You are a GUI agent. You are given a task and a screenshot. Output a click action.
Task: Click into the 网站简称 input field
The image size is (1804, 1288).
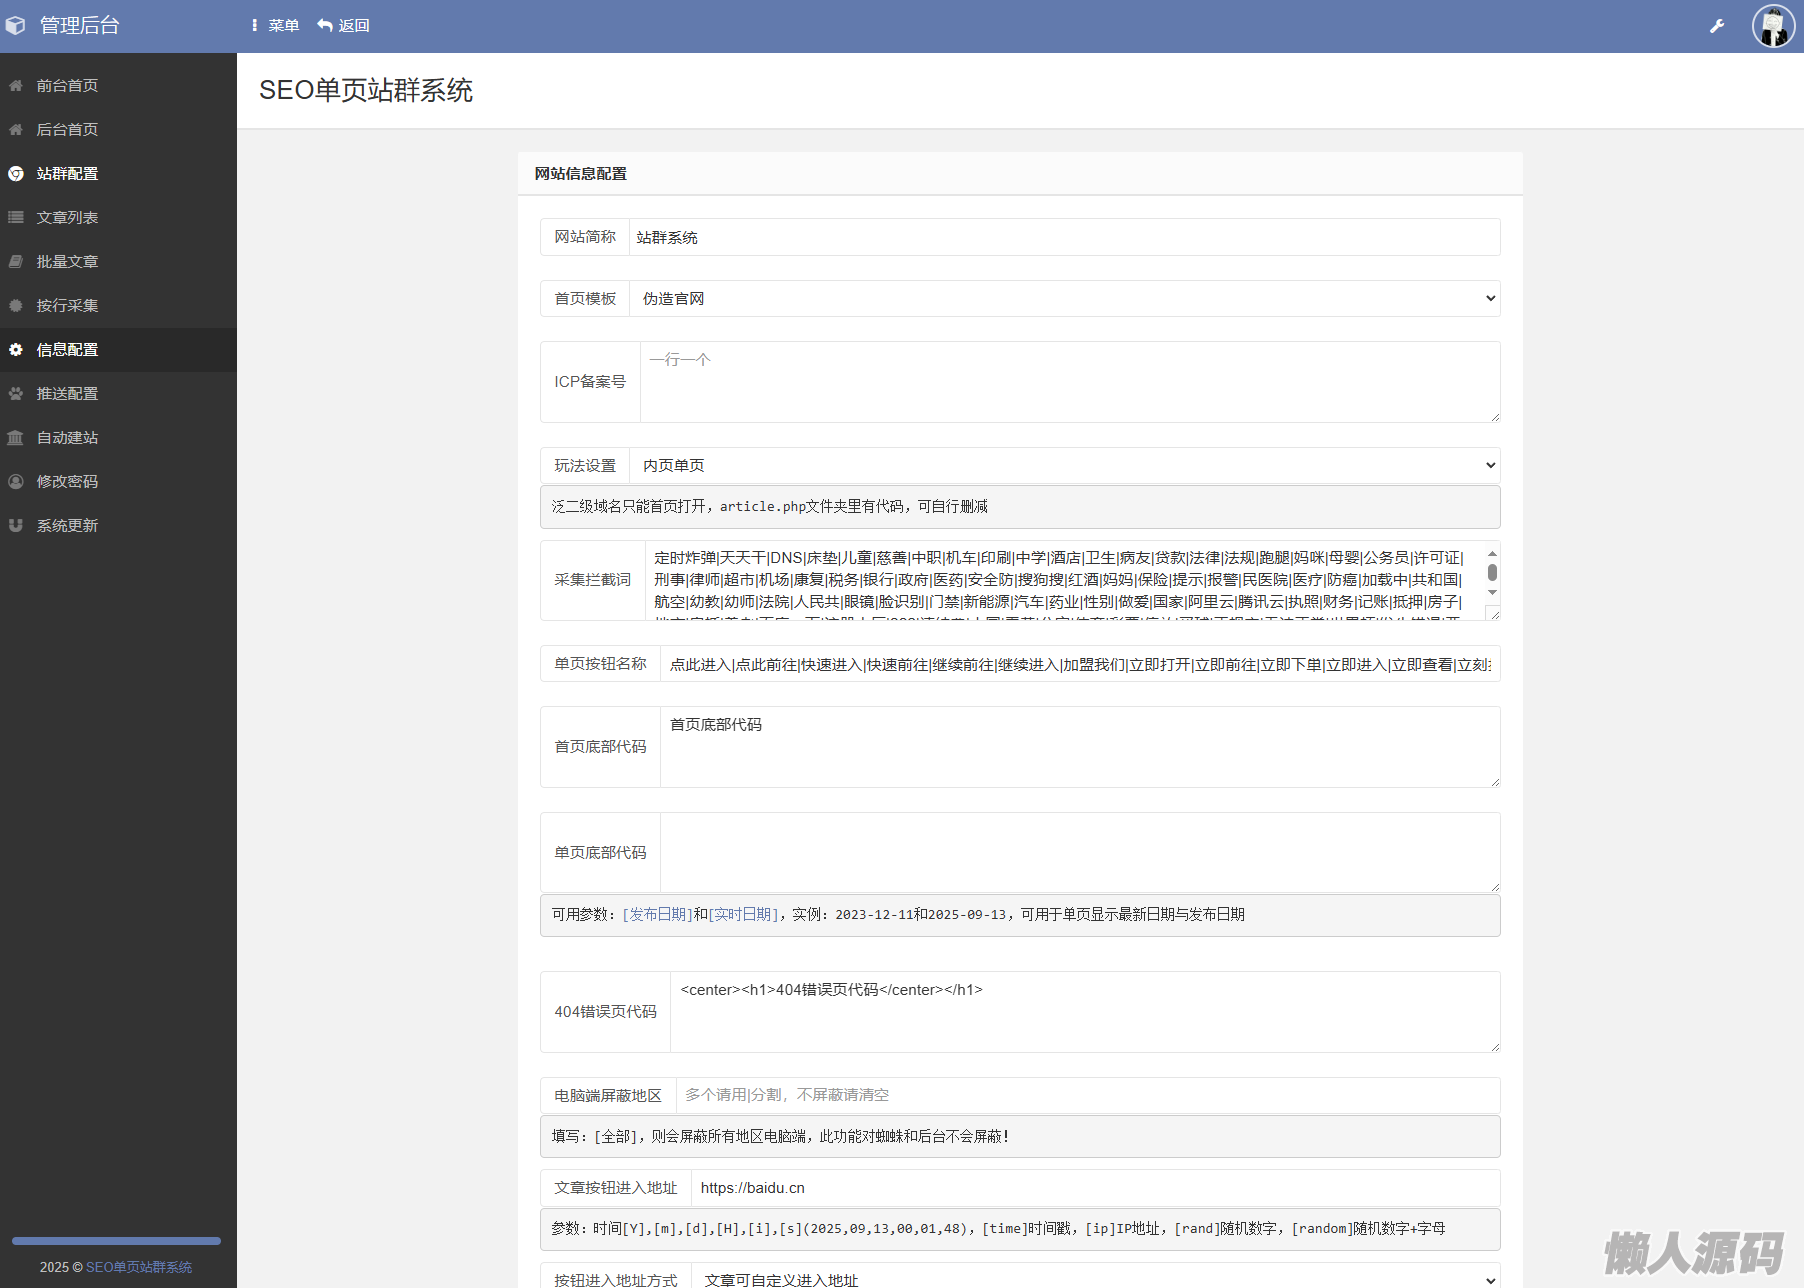tap(1064, 238)
